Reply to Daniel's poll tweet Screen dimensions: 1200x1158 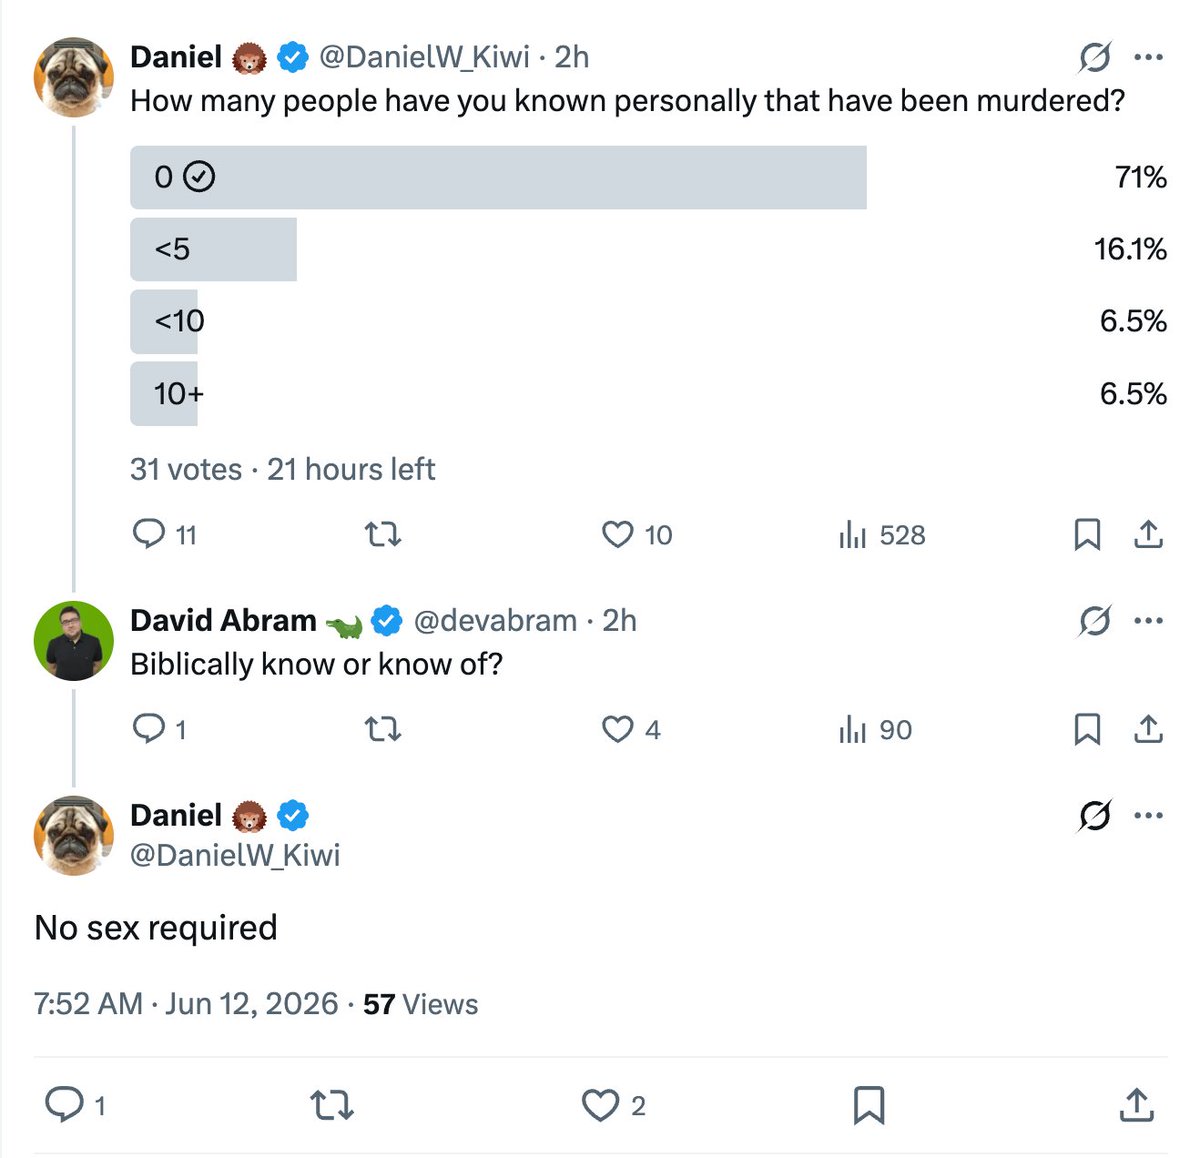(x=164, y=535)
